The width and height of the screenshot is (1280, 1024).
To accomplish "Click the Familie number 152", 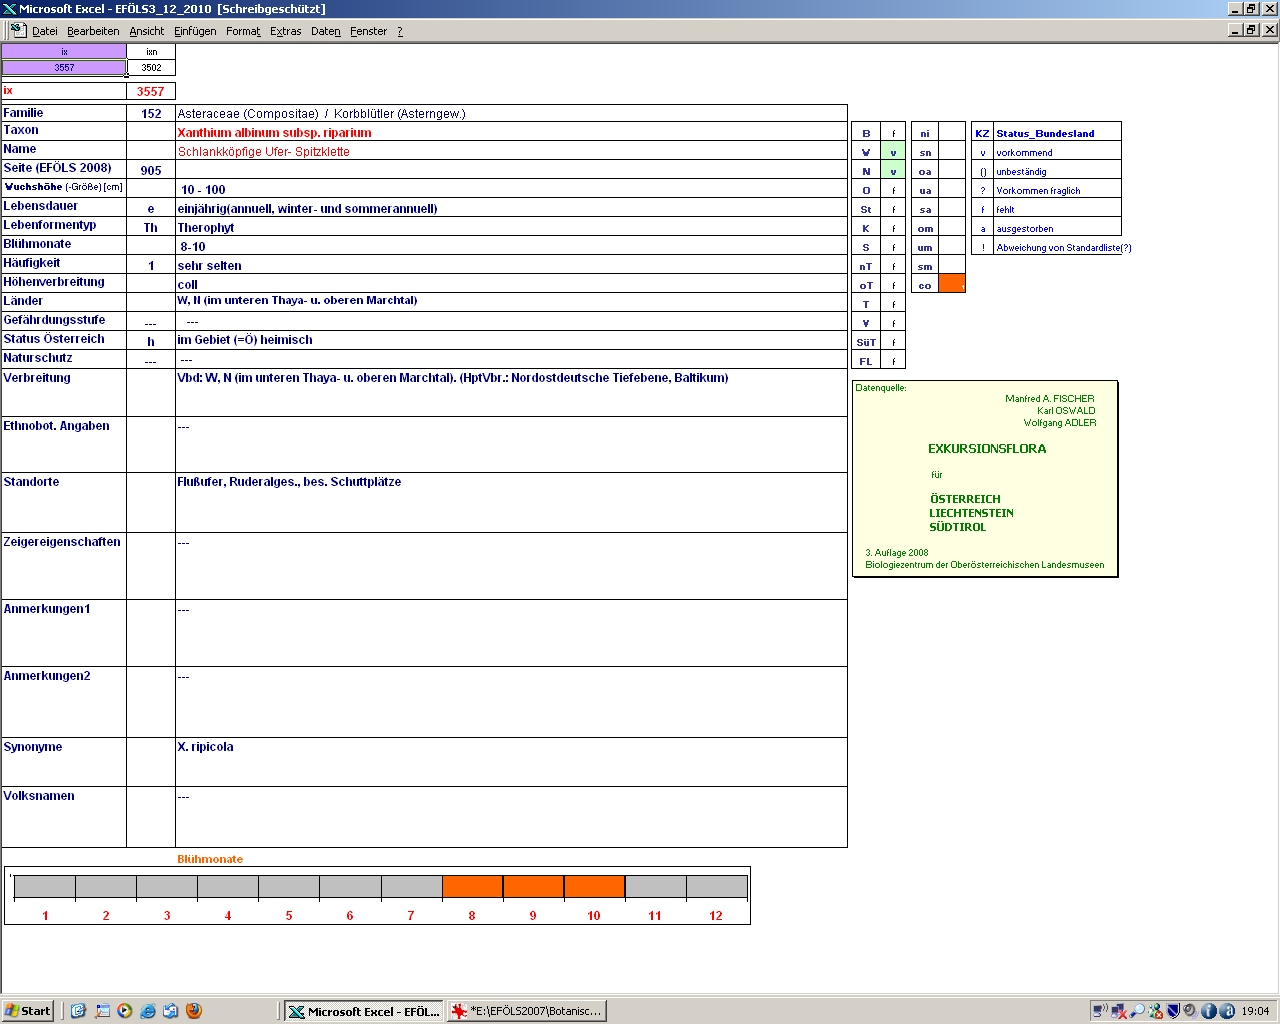I will pyautogui.click(x=151, y=113).
